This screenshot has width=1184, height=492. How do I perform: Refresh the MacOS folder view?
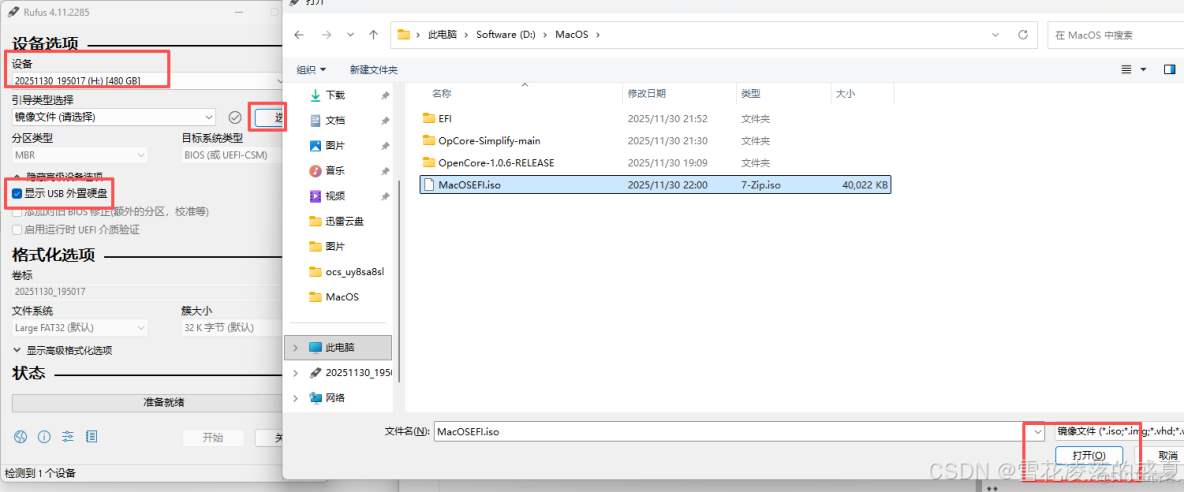(x=1022, y=35)
